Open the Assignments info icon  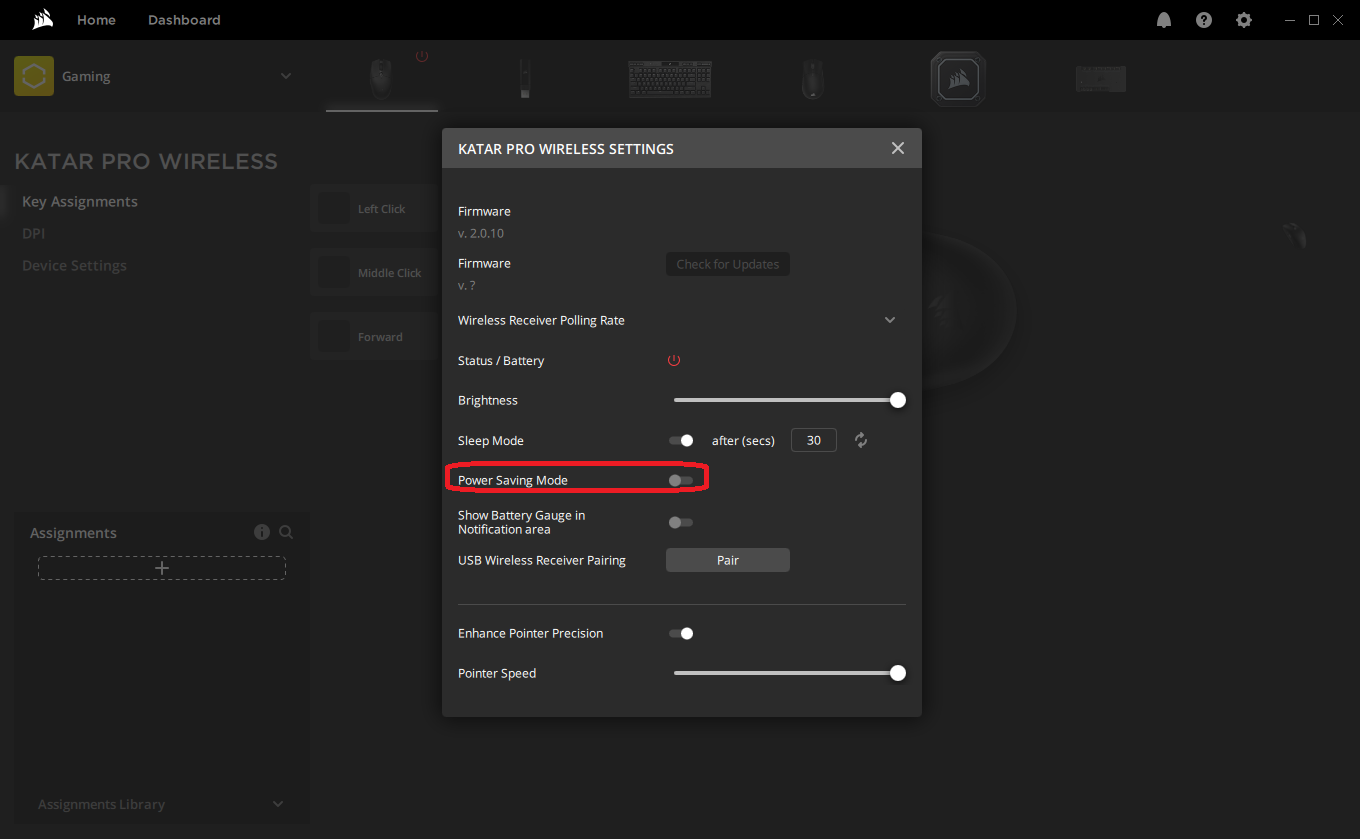click(261, 532)
